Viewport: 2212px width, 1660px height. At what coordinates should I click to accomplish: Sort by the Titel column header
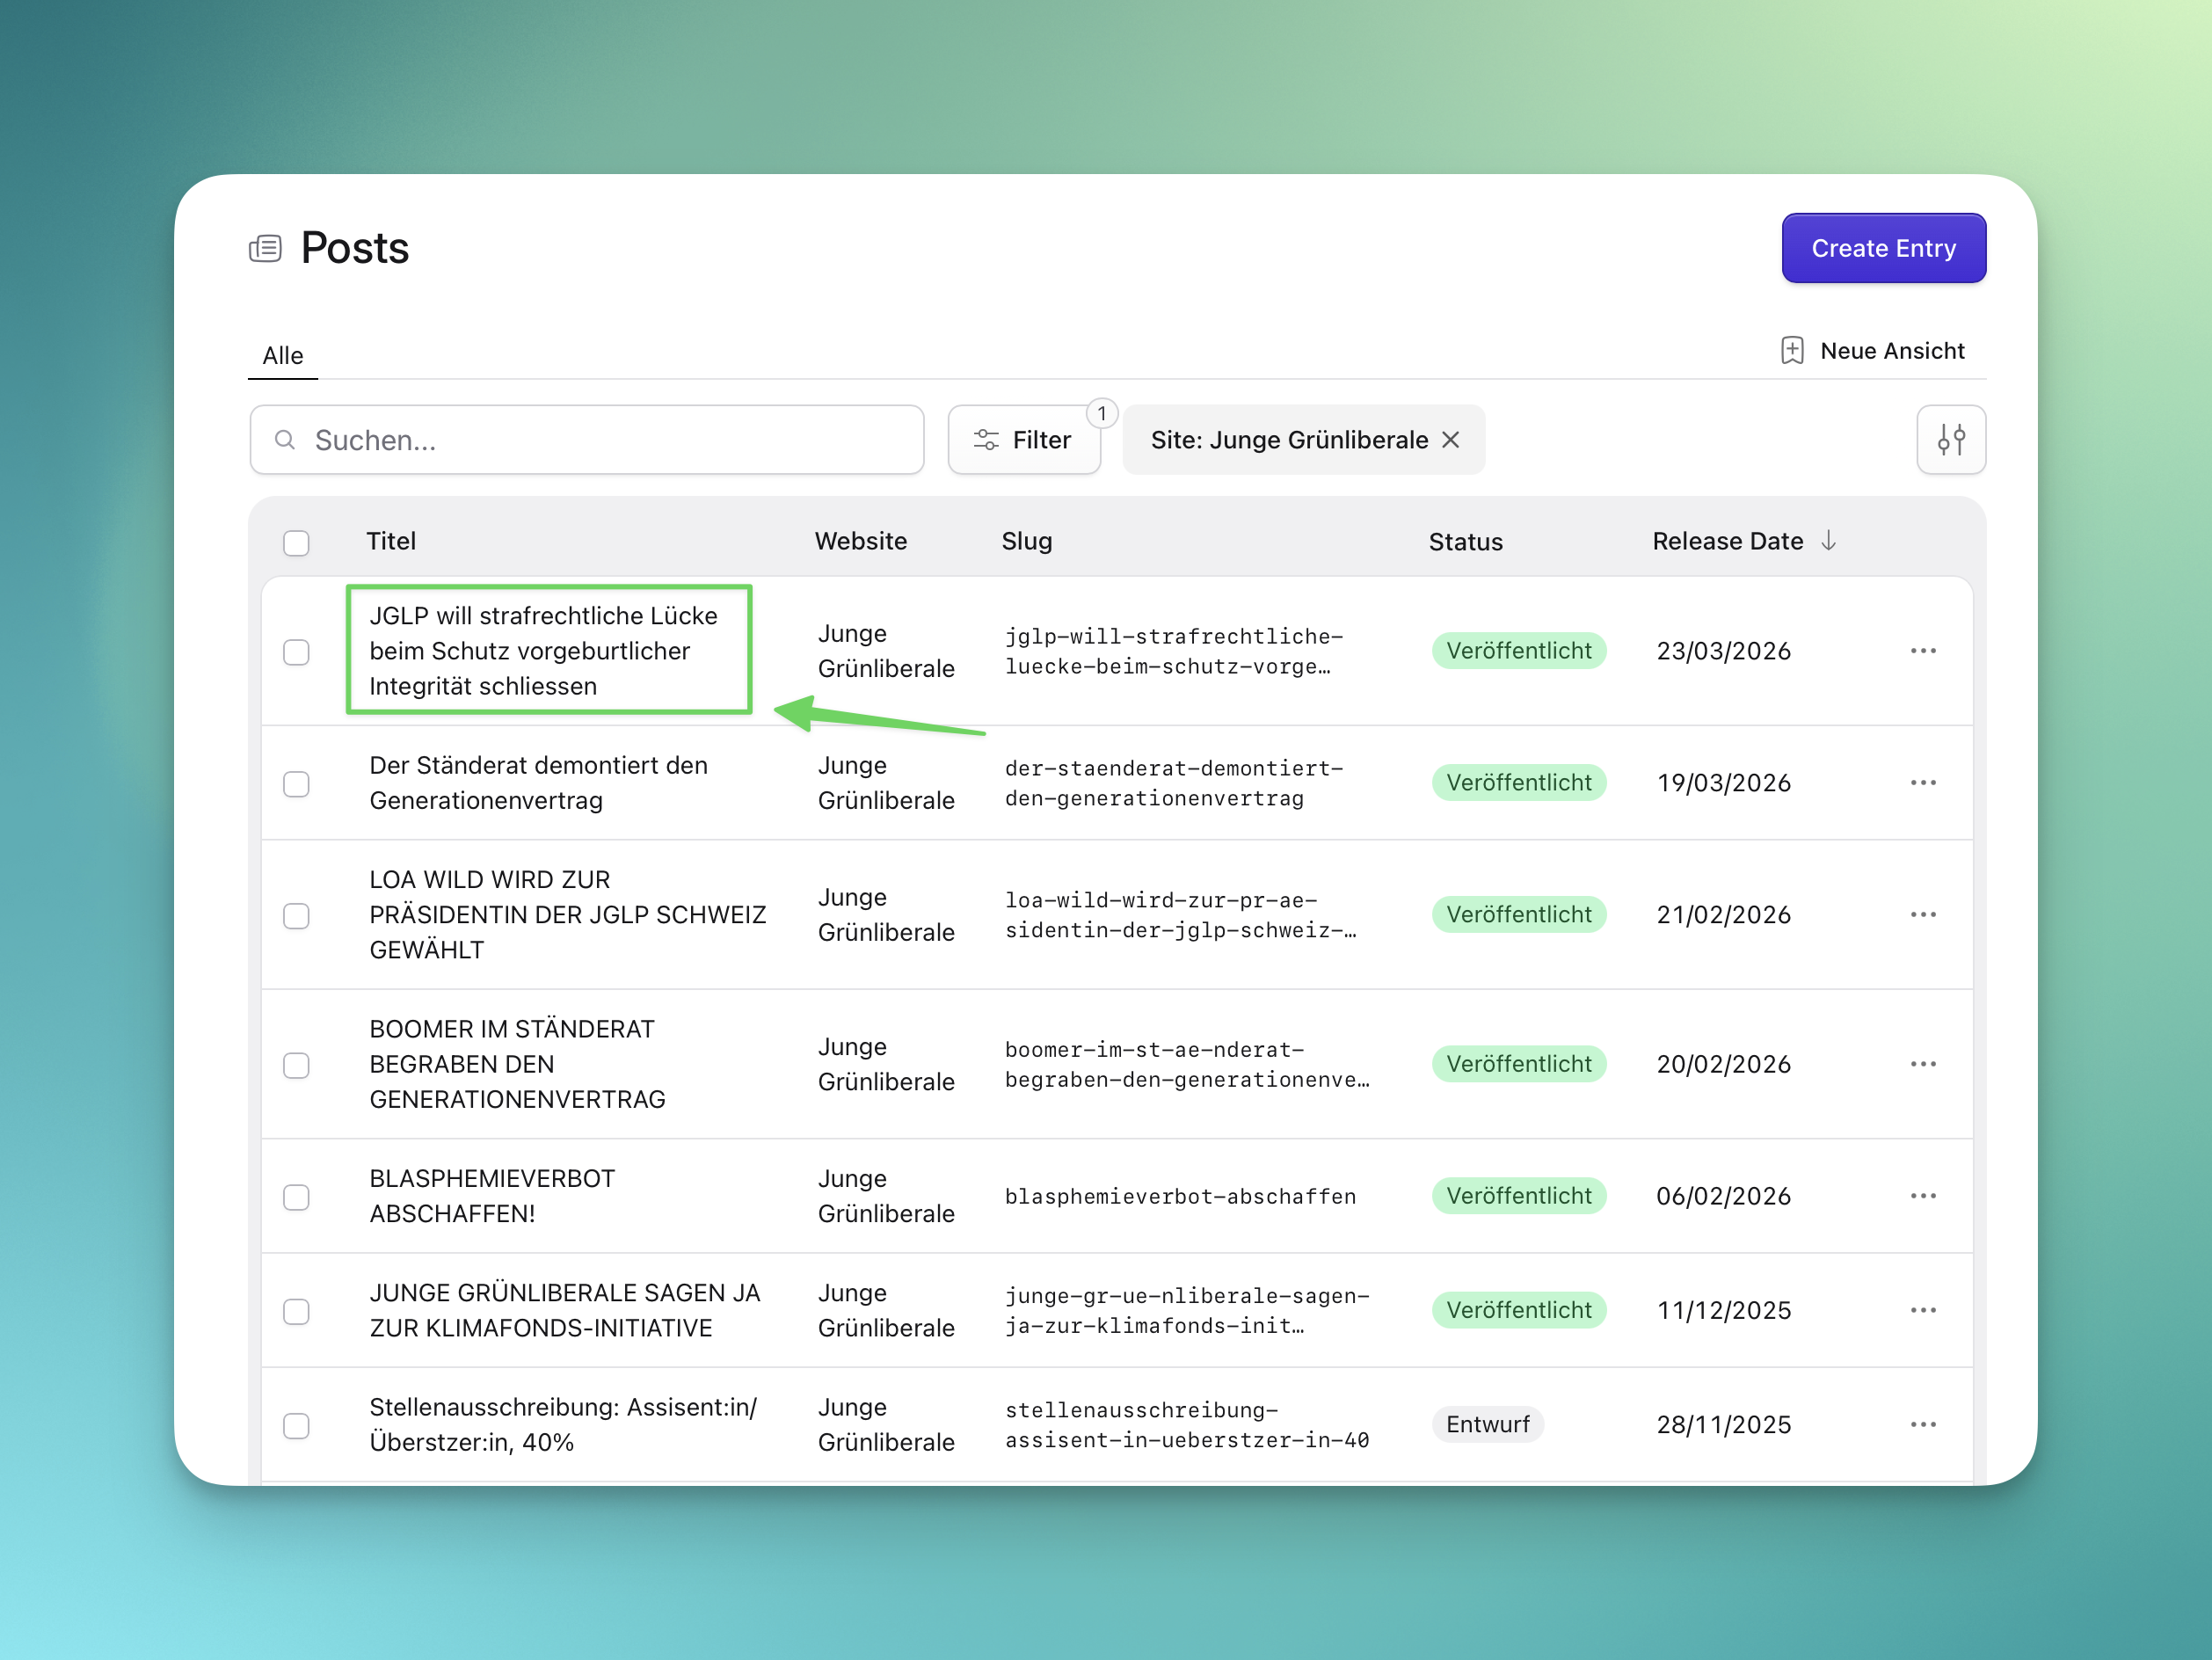(x=391, y=541)
